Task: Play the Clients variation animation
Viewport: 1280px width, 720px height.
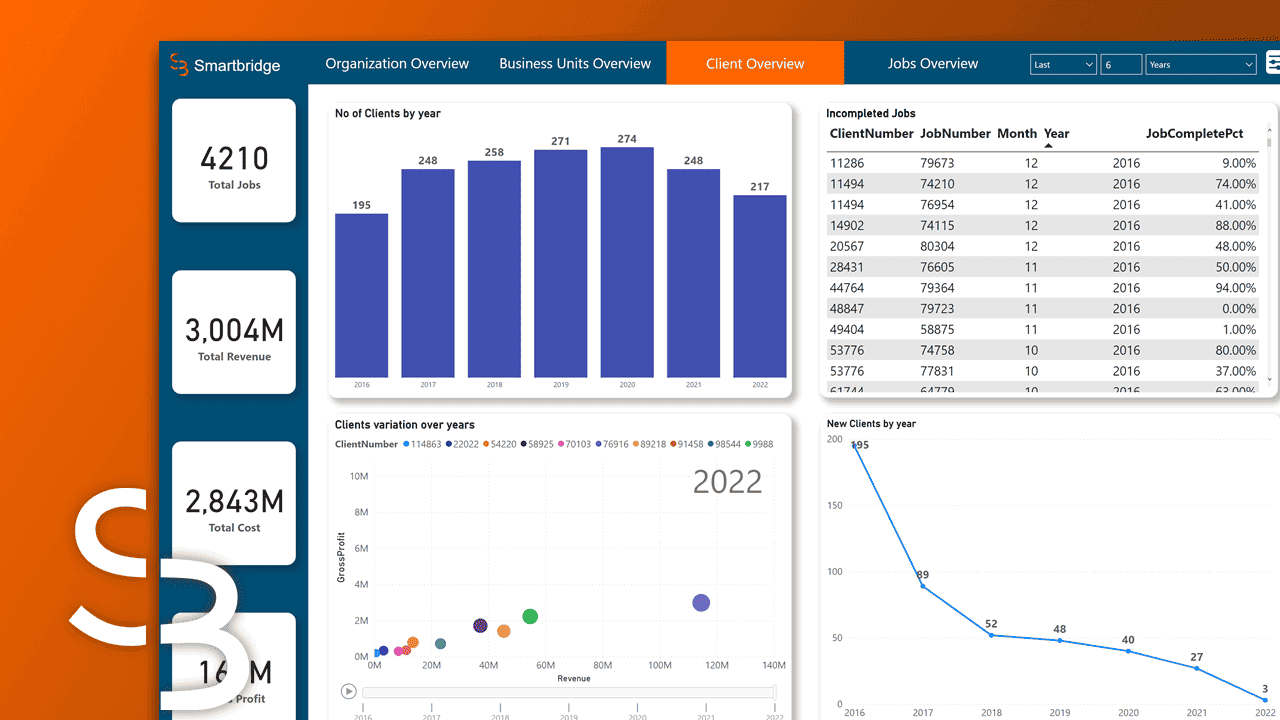Action: 348,691
